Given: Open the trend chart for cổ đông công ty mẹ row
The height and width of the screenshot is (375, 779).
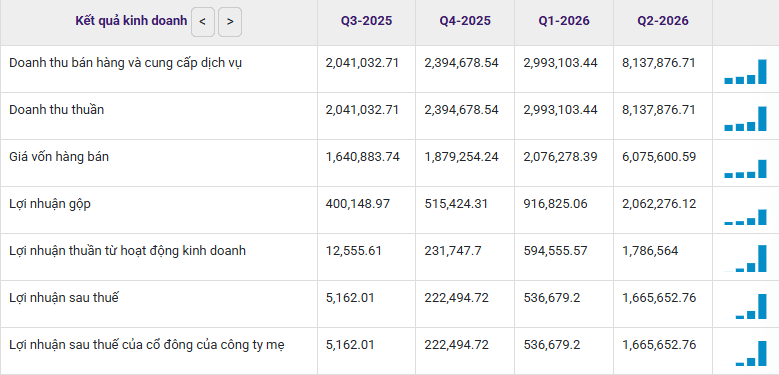Looking at the screenshot, I should [745, 353].
